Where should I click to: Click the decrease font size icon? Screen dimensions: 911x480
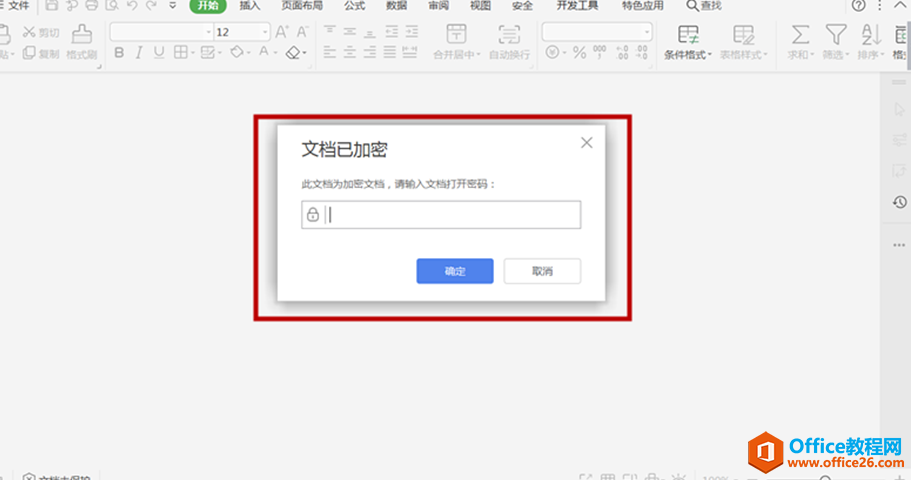point(302,32)
